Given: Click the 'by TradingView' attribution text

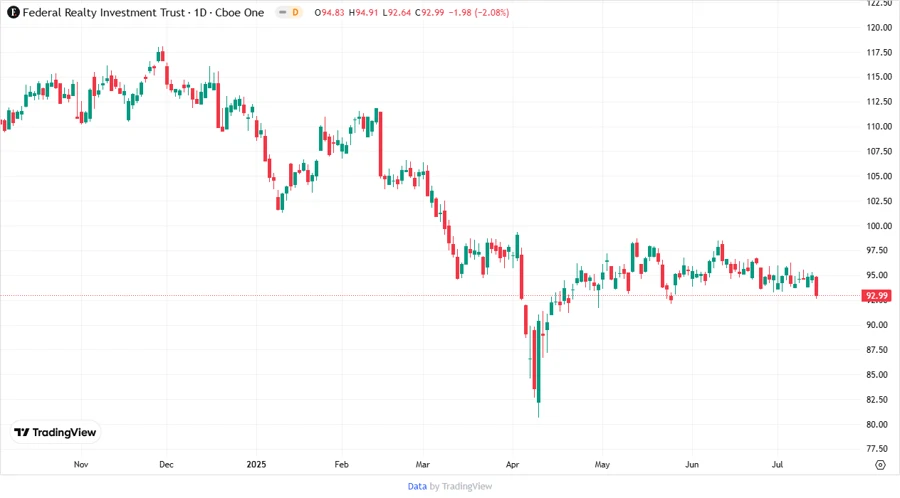Looking at the screenshot, I should point(461,487).
